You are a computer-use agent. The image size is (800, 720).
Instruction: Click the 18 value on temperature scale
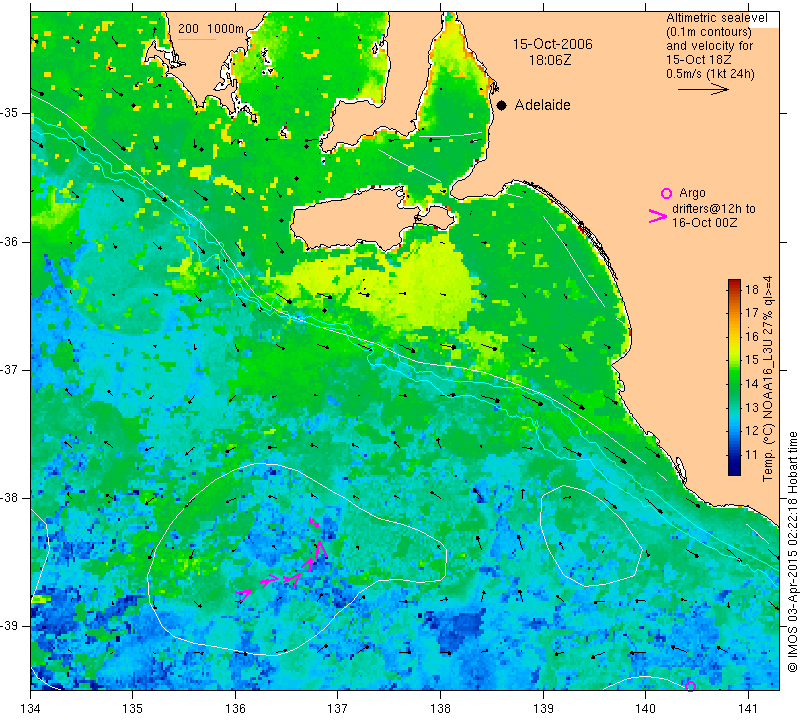(x=752, y=289)
